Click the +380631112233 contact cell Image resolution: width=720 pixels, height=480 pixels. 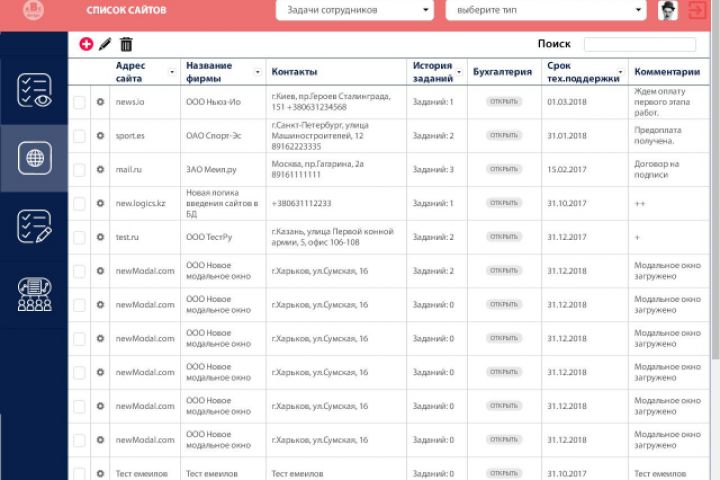301,203
